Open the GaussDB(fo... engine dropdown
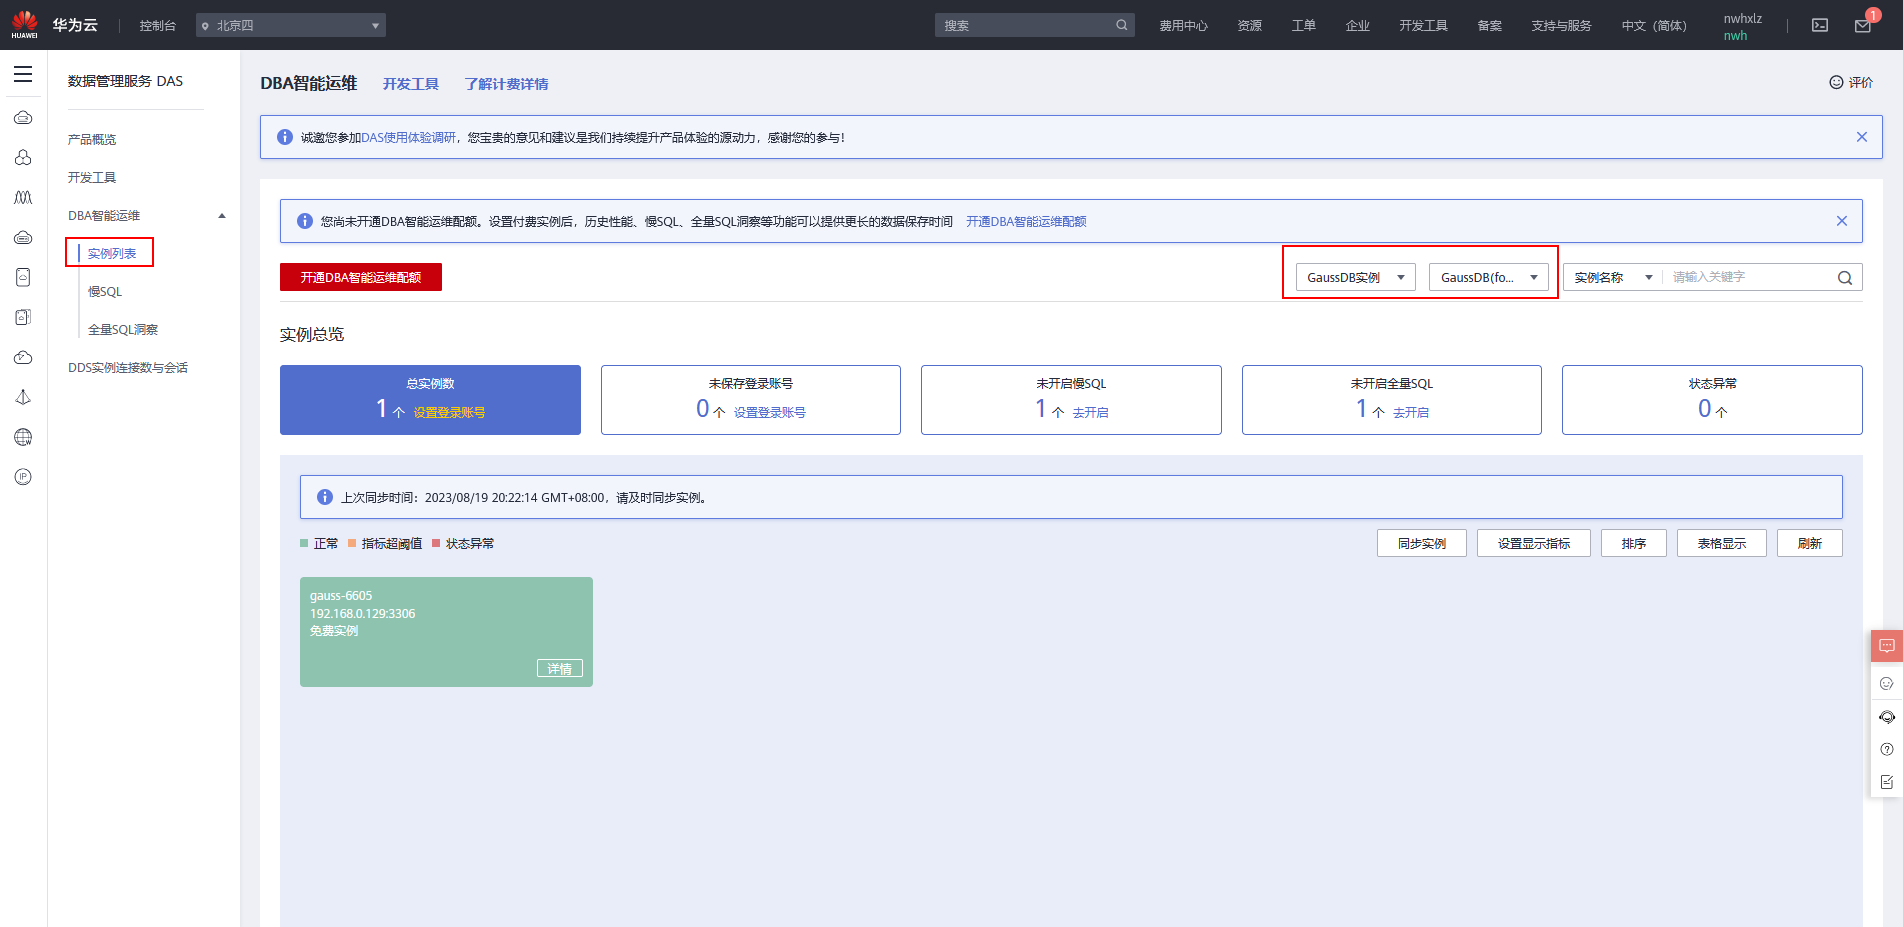The height and width of the screenshot is (927, 1903). pos(1489,277)
